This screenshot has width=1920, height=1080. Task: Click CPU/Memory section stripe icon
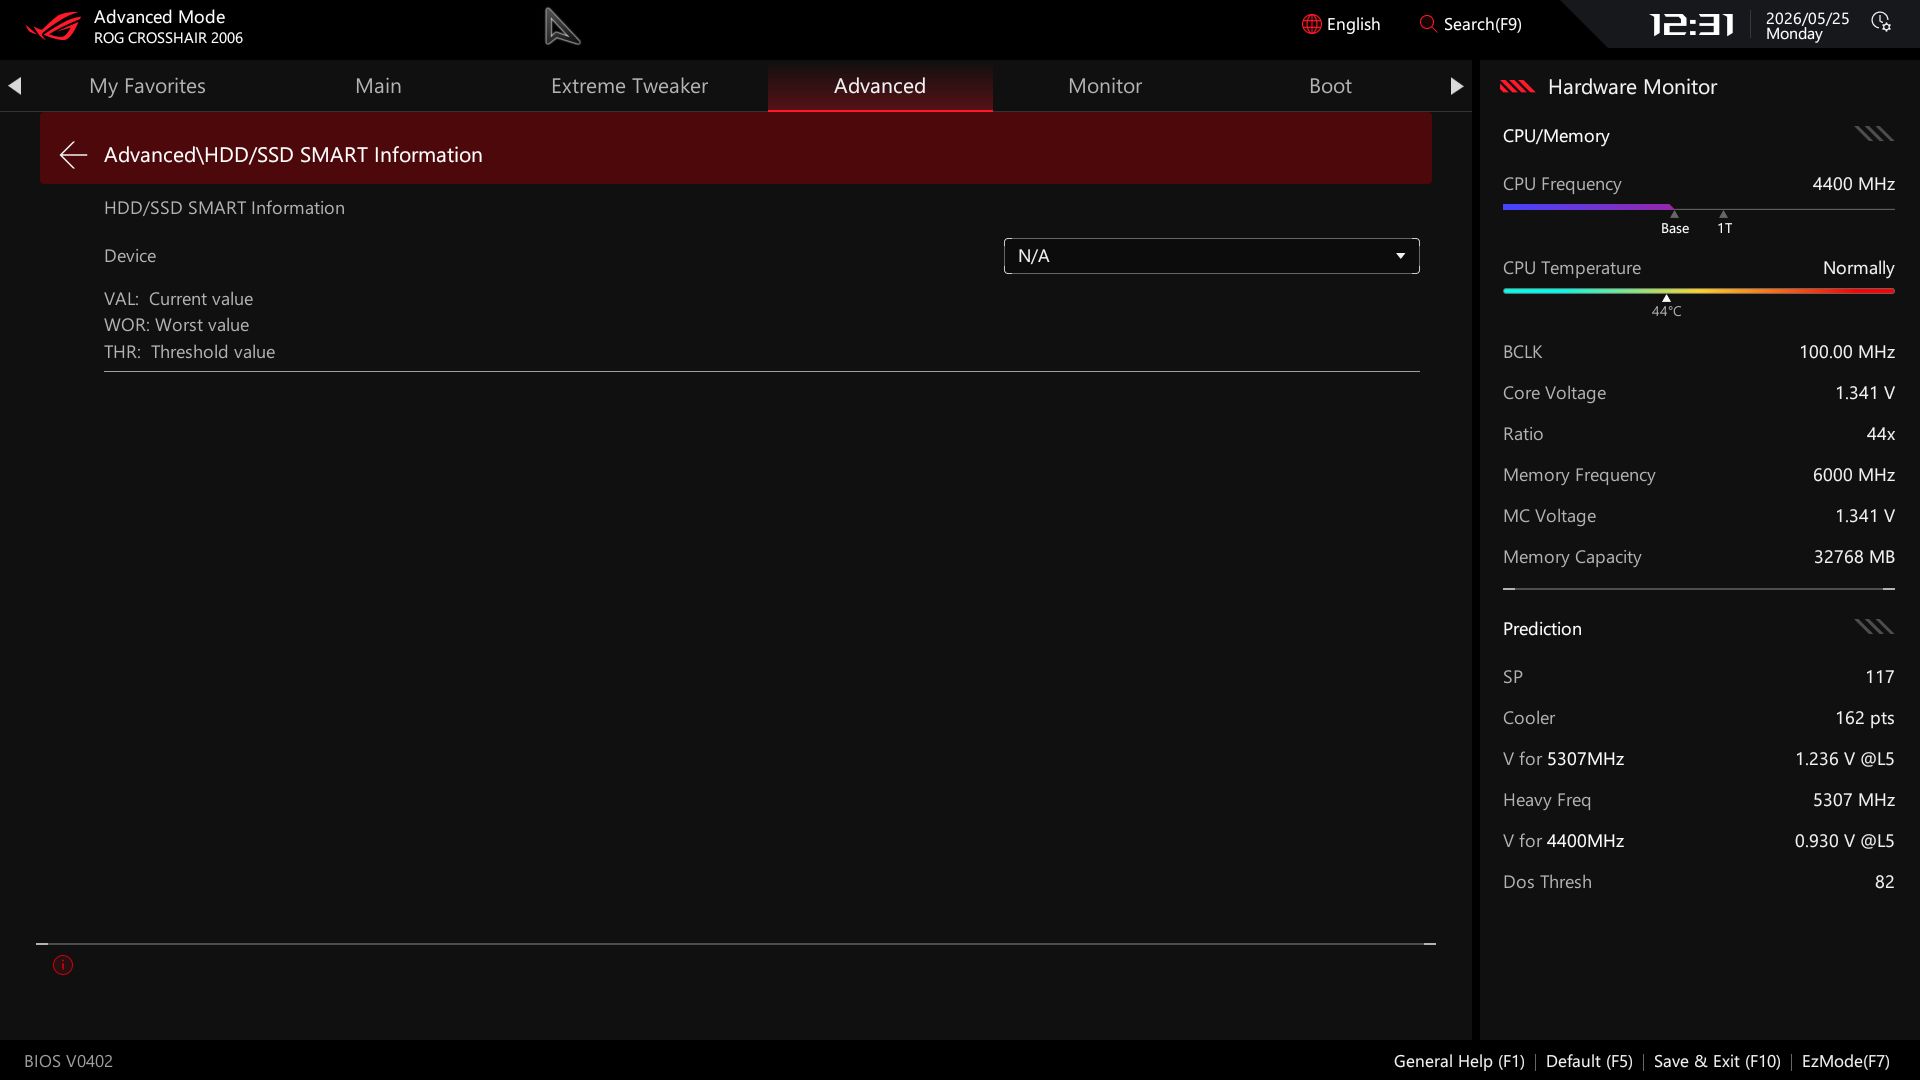(1874, 134)
